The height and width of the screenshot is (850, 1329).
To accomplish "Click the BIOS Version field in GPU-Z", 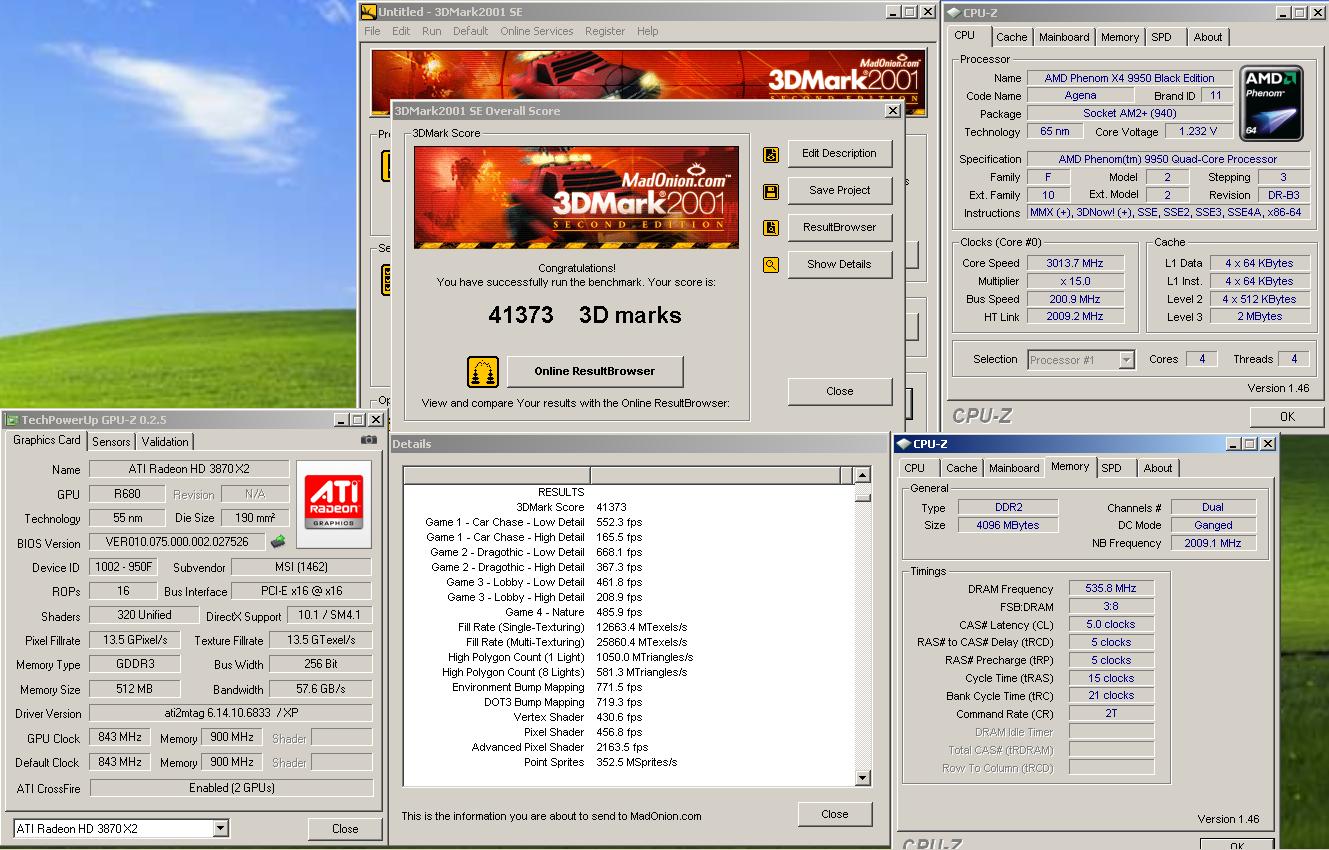I will pos(177,543).
